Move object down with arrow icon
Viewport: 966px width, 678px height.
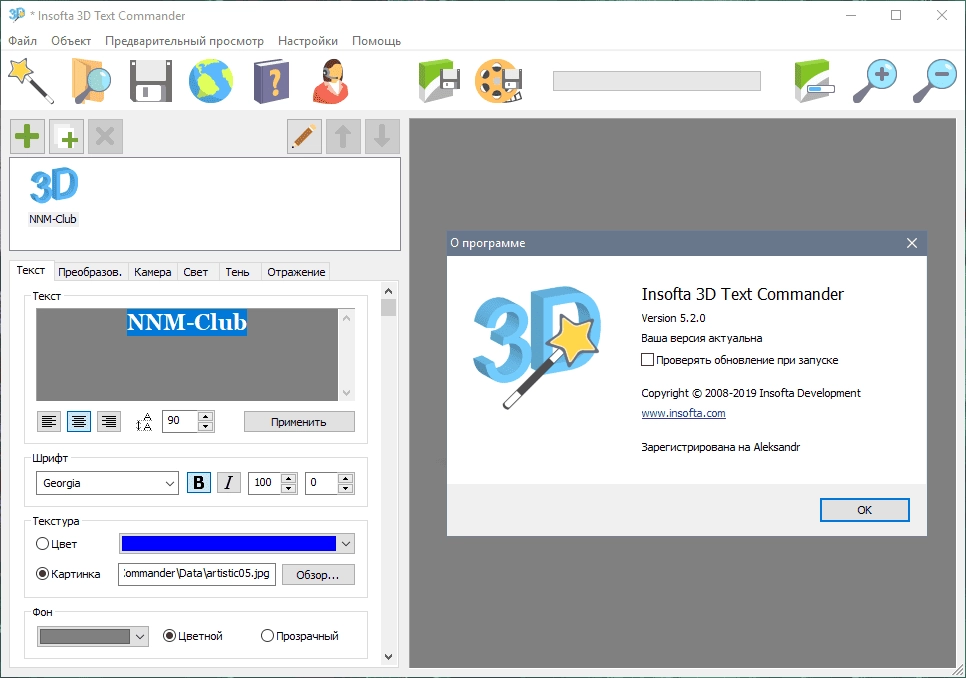382,136
